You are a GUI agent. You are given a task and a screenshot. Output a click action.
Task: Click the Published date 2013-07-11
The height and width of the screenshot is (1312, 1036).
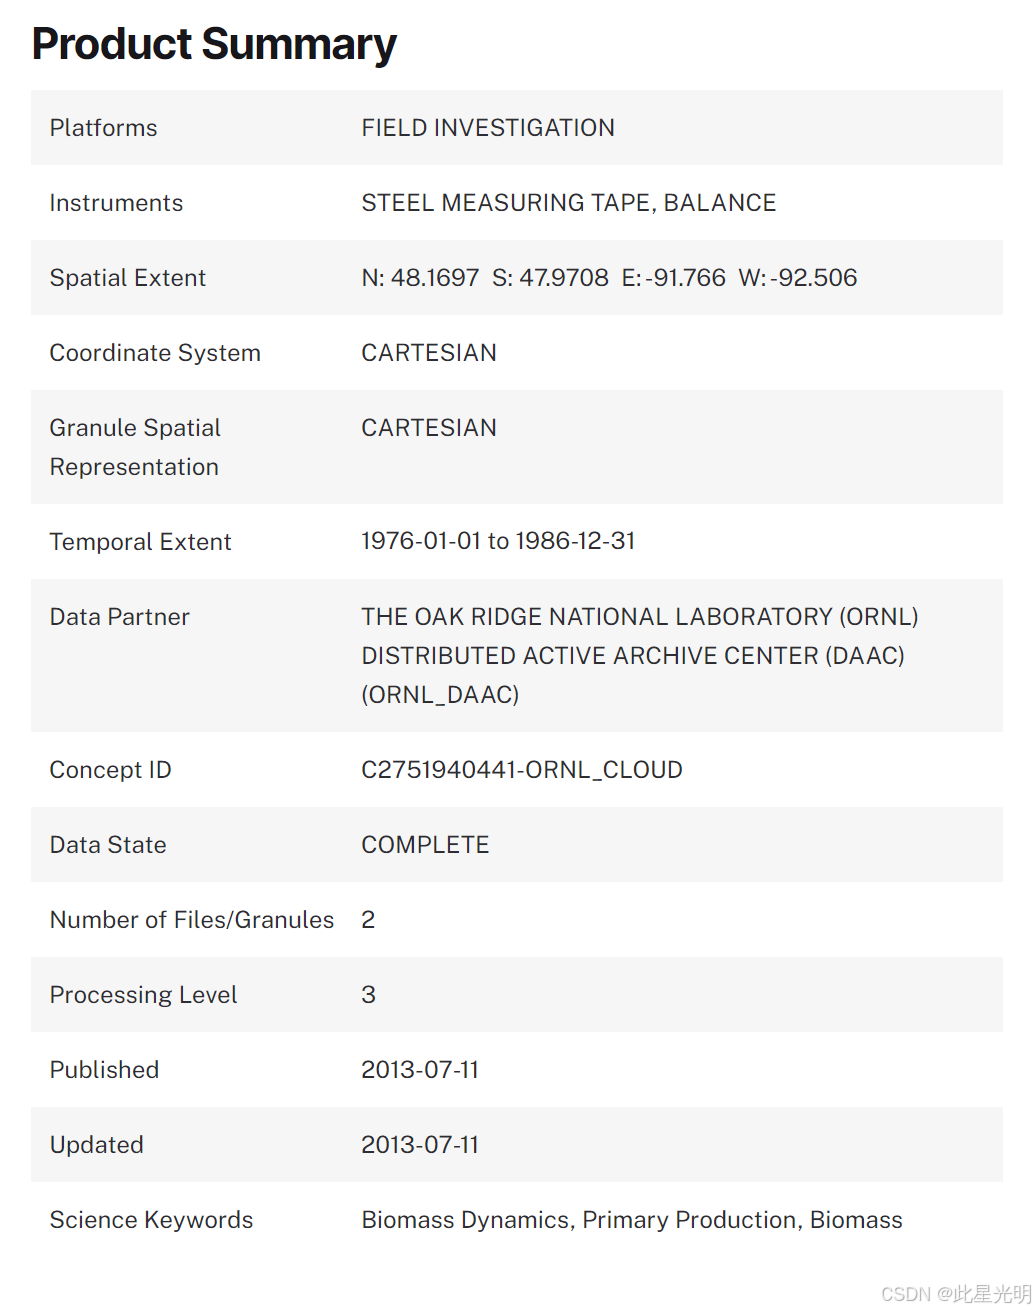(x=420, y=1070)
